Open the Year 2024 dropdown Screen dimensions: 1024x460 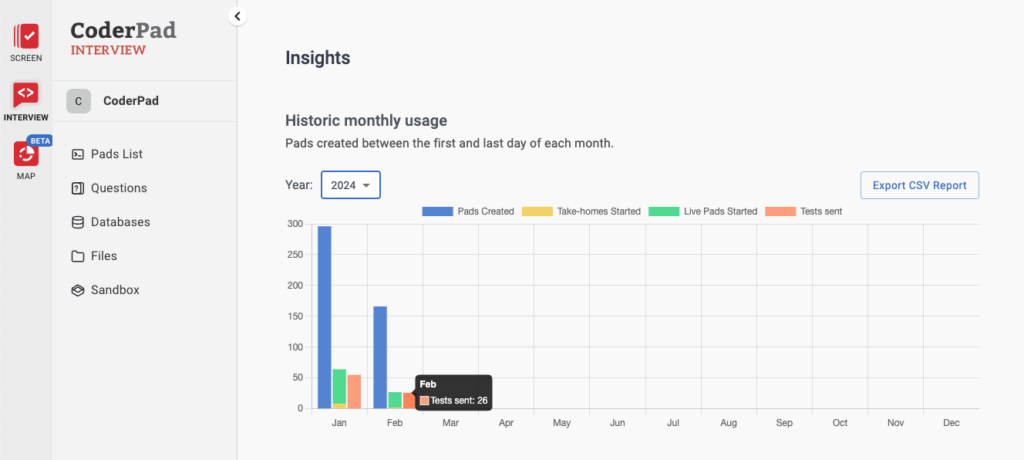pos(350,185)
